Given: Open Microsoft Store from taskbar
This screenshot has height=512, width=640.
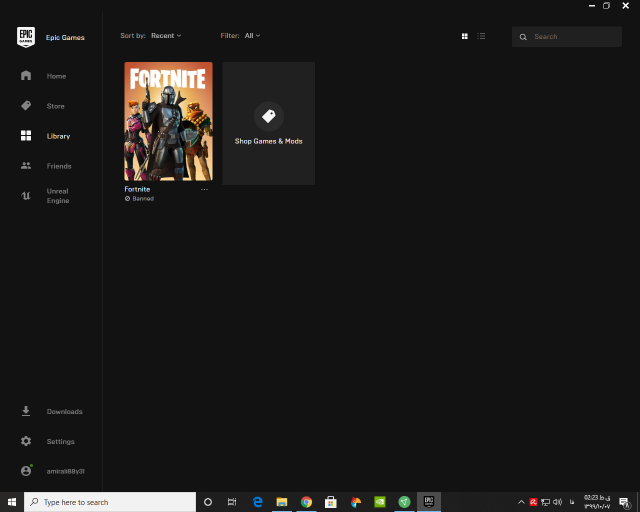Looking at the screenshot, I should click(x=331, y=502).
